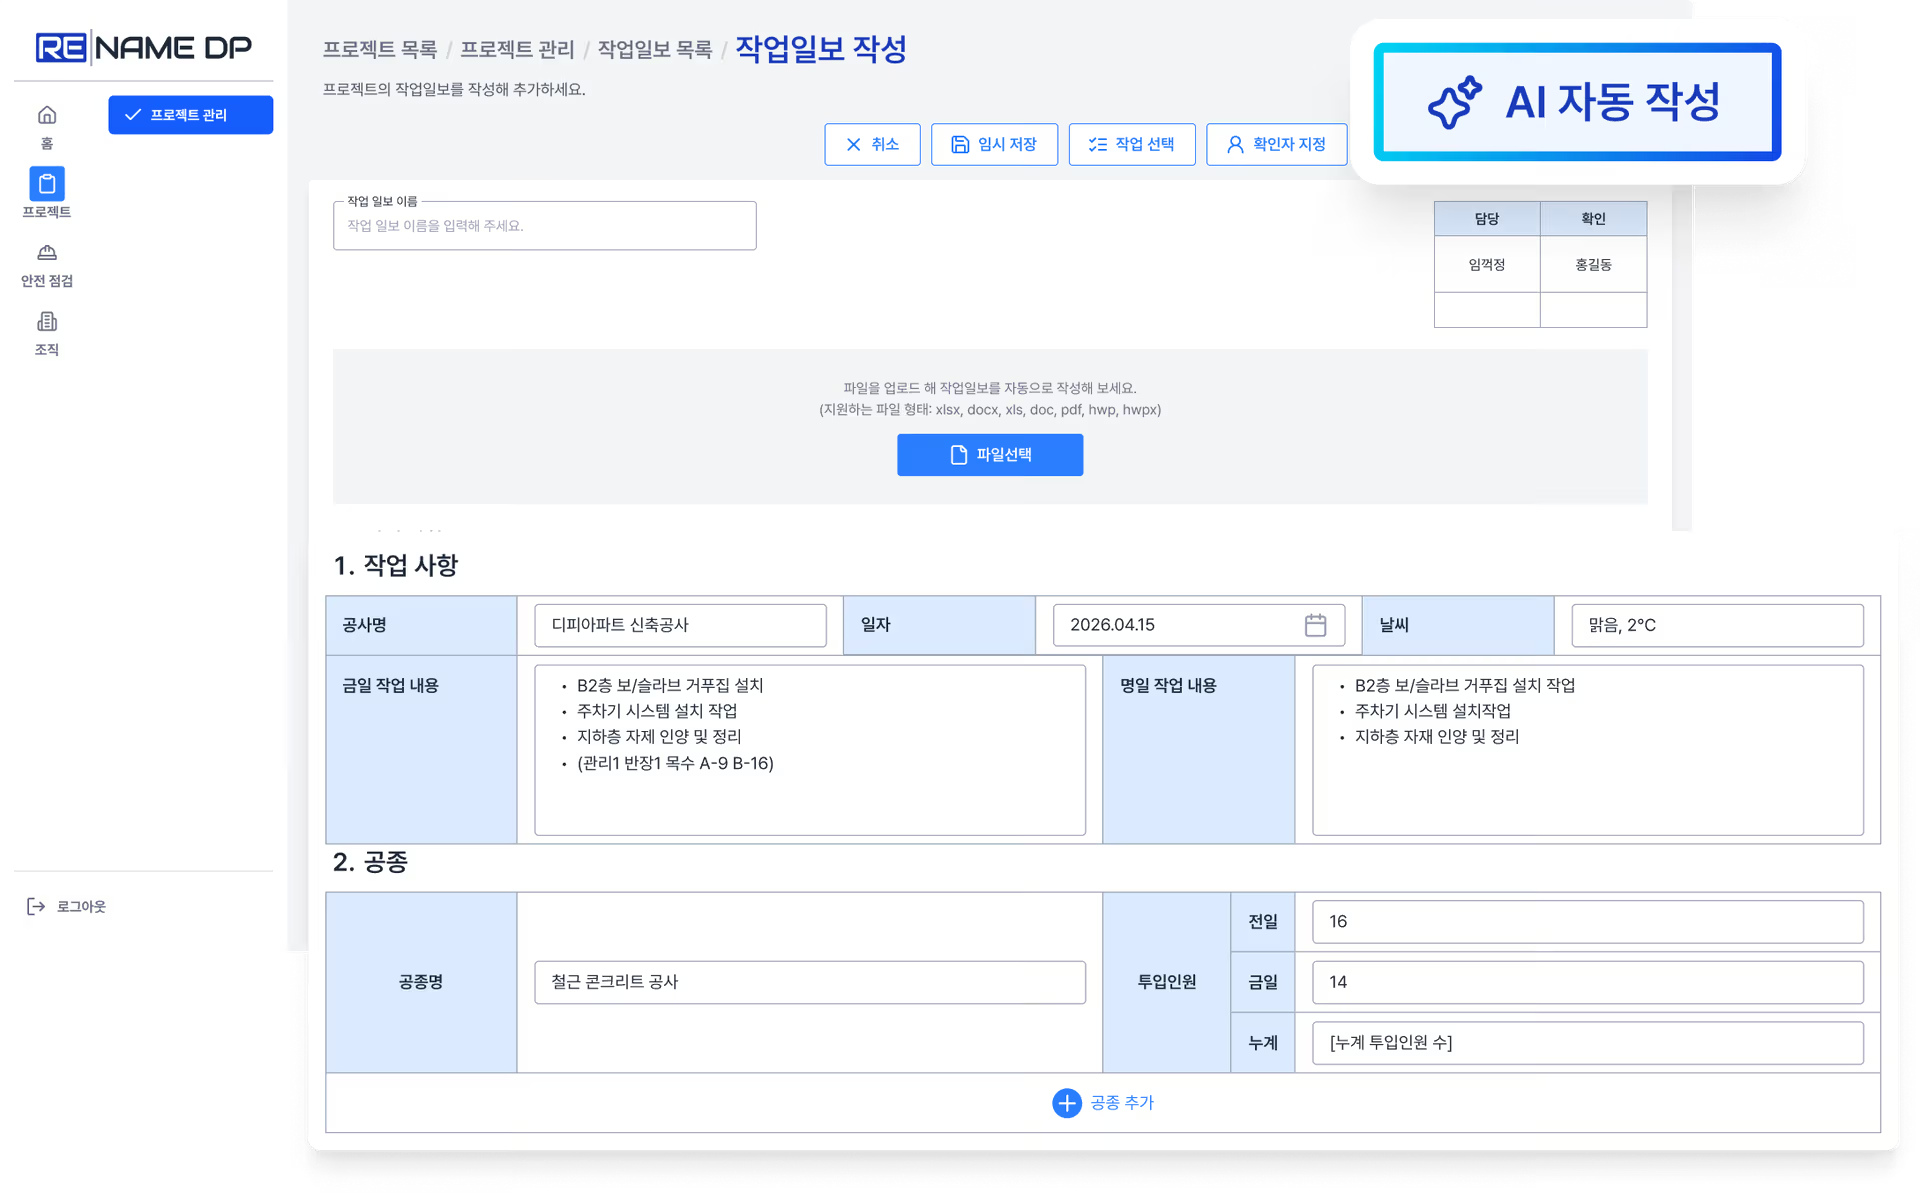Click the 공종 추가 link text

pos(1121,1103)
